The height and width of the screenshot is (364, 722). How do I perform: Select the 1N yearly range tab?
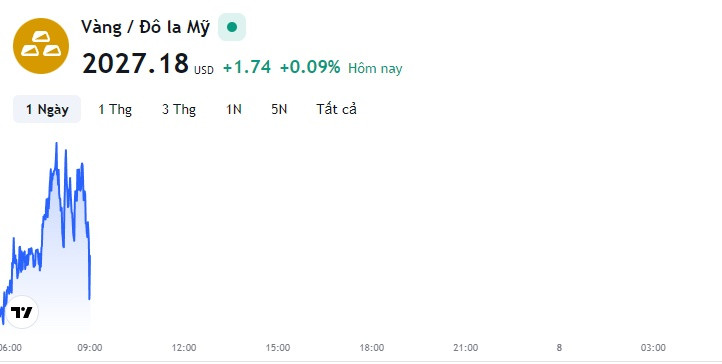click(x=233, y=110)
